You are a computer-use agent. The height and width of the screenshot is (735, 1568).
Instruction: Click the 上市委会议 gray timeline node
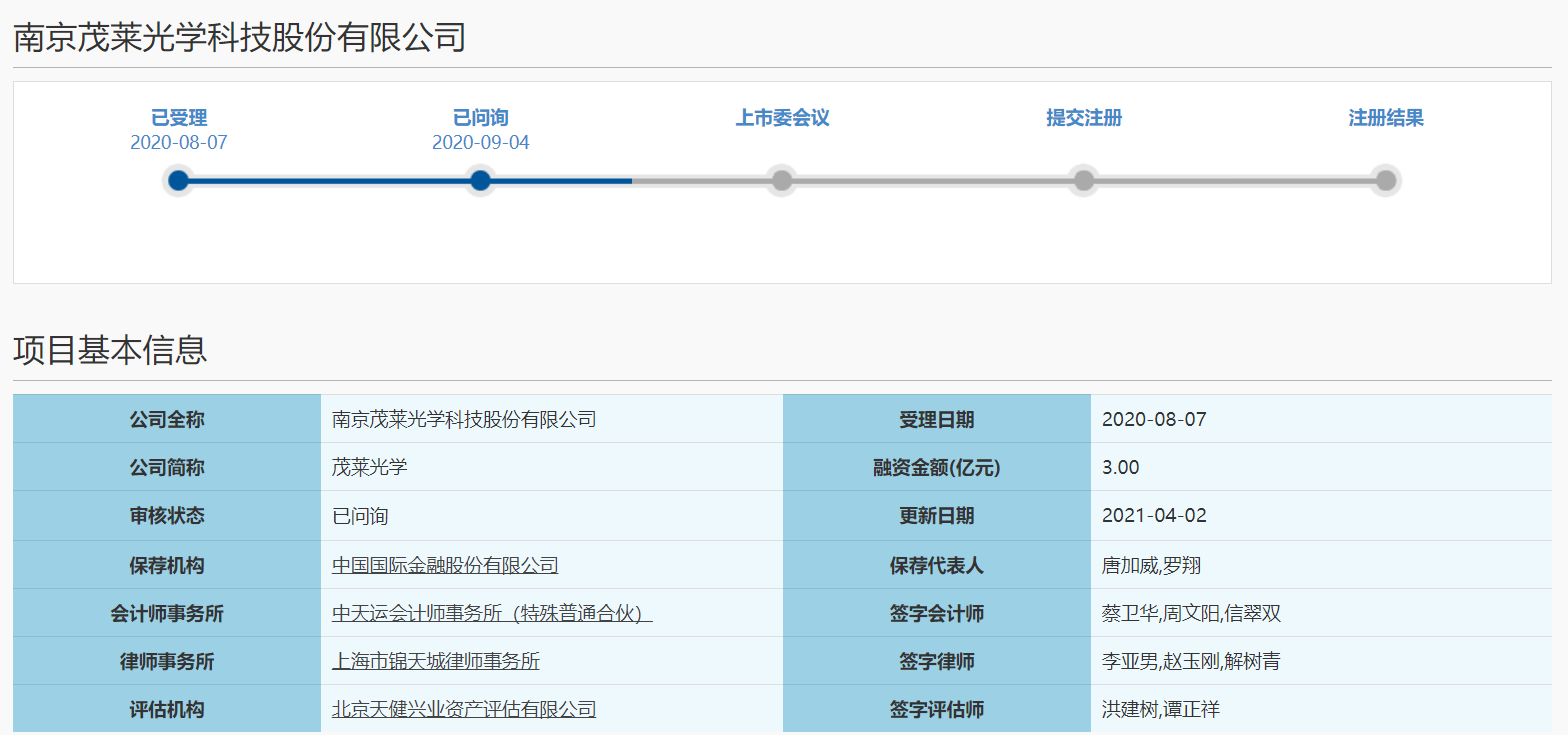[782, 181]
